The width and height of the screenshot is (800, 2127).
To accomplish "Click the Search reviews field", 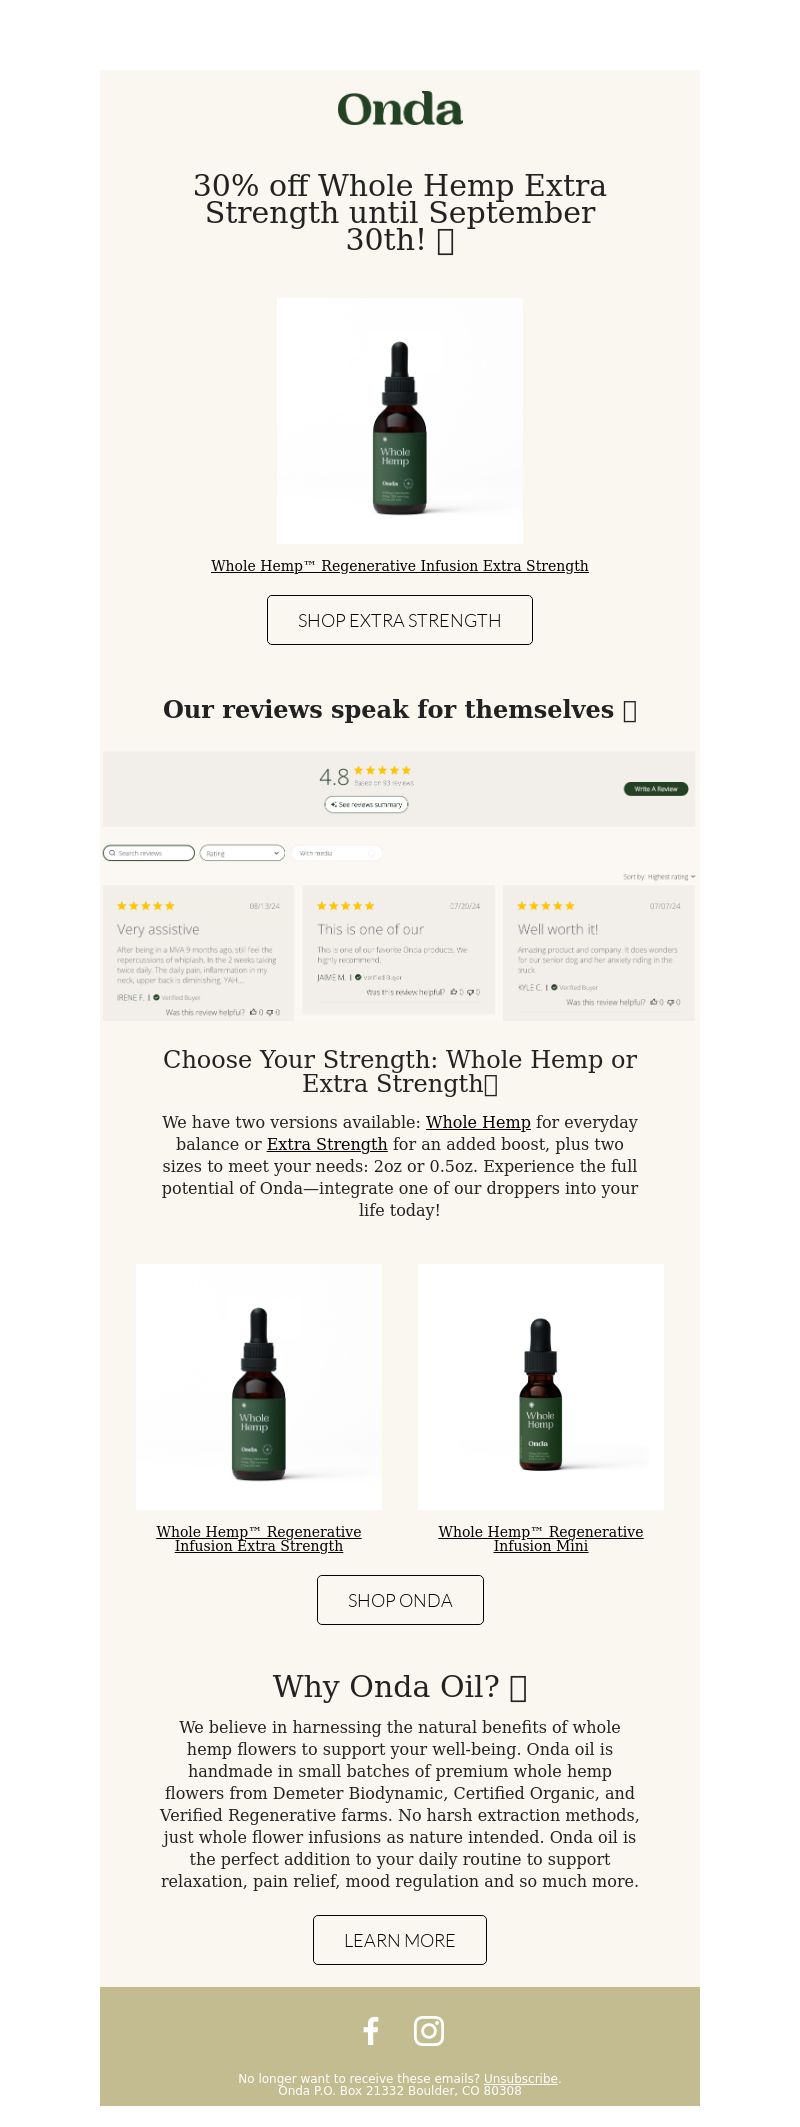I will click(x=149, y=853).
